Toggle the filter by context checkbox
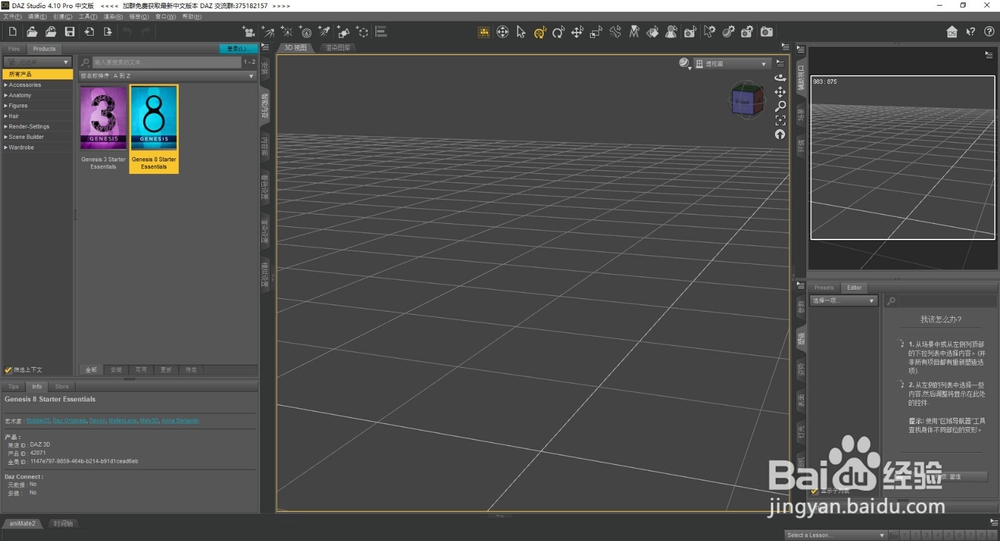The width and height of the screenshot is (1000, 541). click(x=8, y=370)
